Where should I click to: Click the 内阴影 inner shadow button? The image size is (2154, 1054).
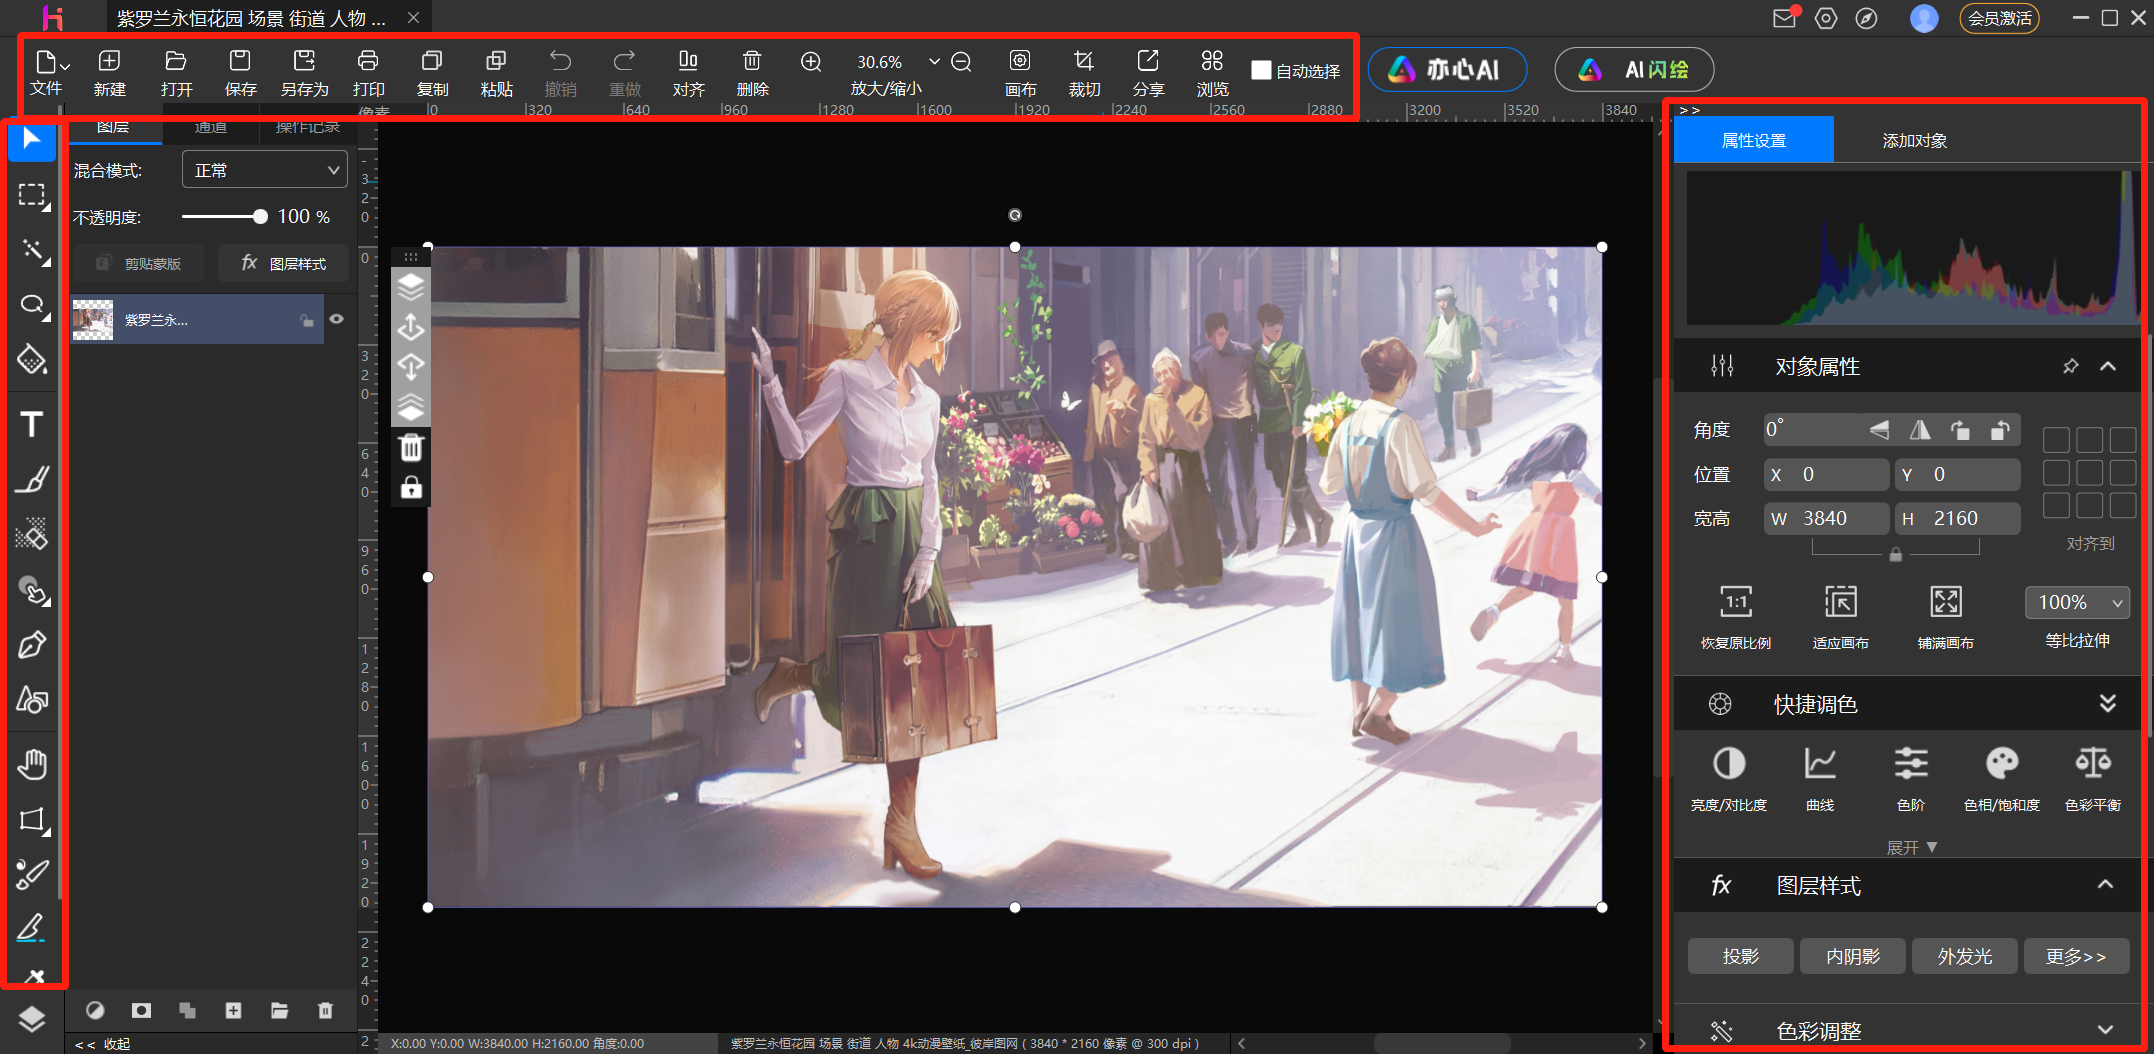tap(1852, 956)
